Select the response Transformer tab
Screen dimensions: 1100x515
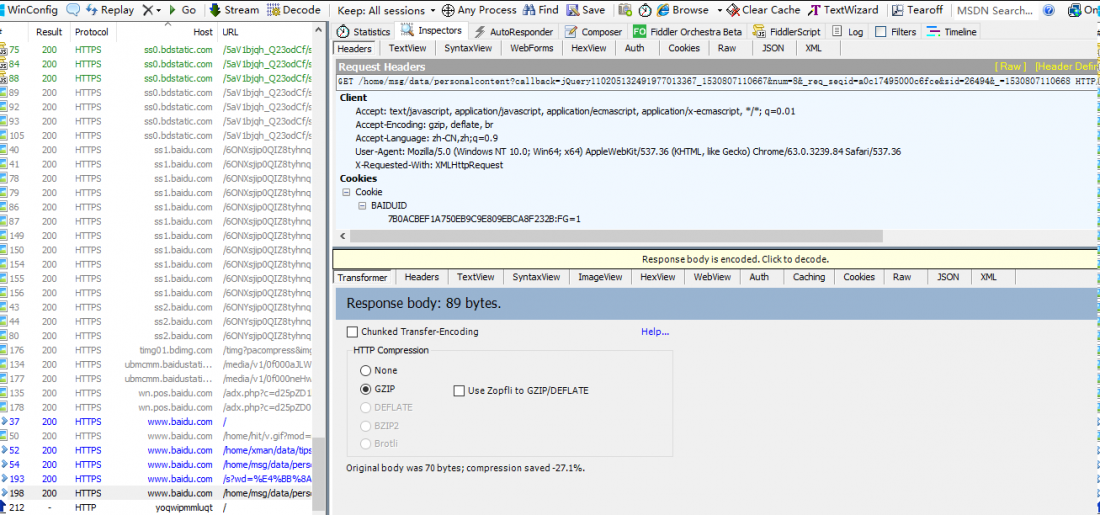[x=362, y=277]
